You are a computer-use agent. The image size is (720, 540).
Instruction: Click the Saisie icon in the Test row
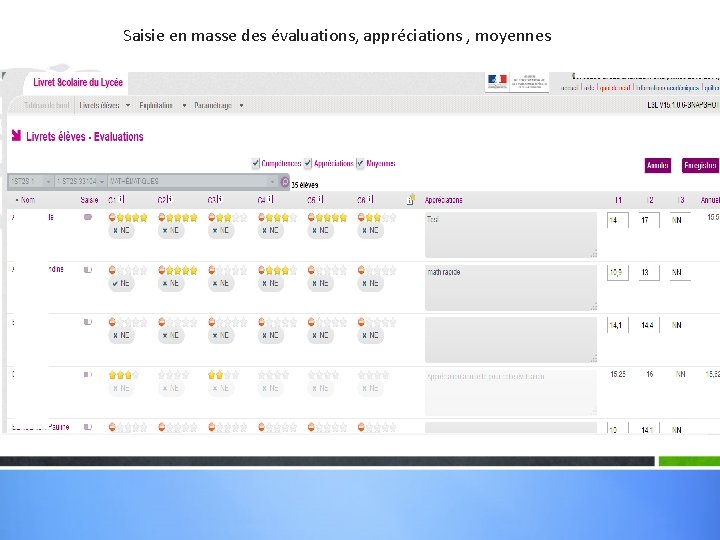(x=88, y=217)
